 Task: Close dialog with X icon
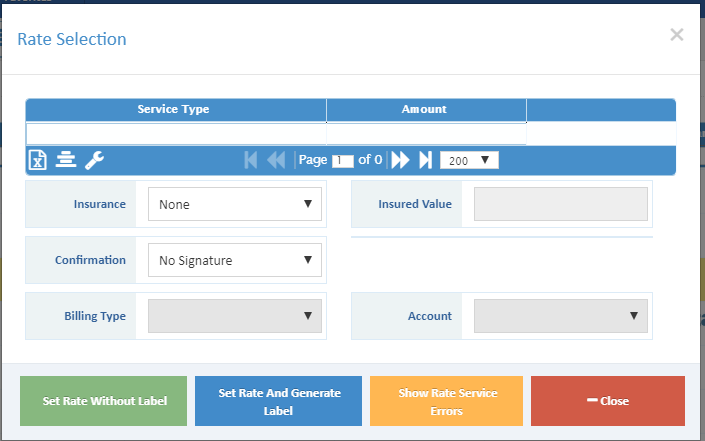click(677, 35)
